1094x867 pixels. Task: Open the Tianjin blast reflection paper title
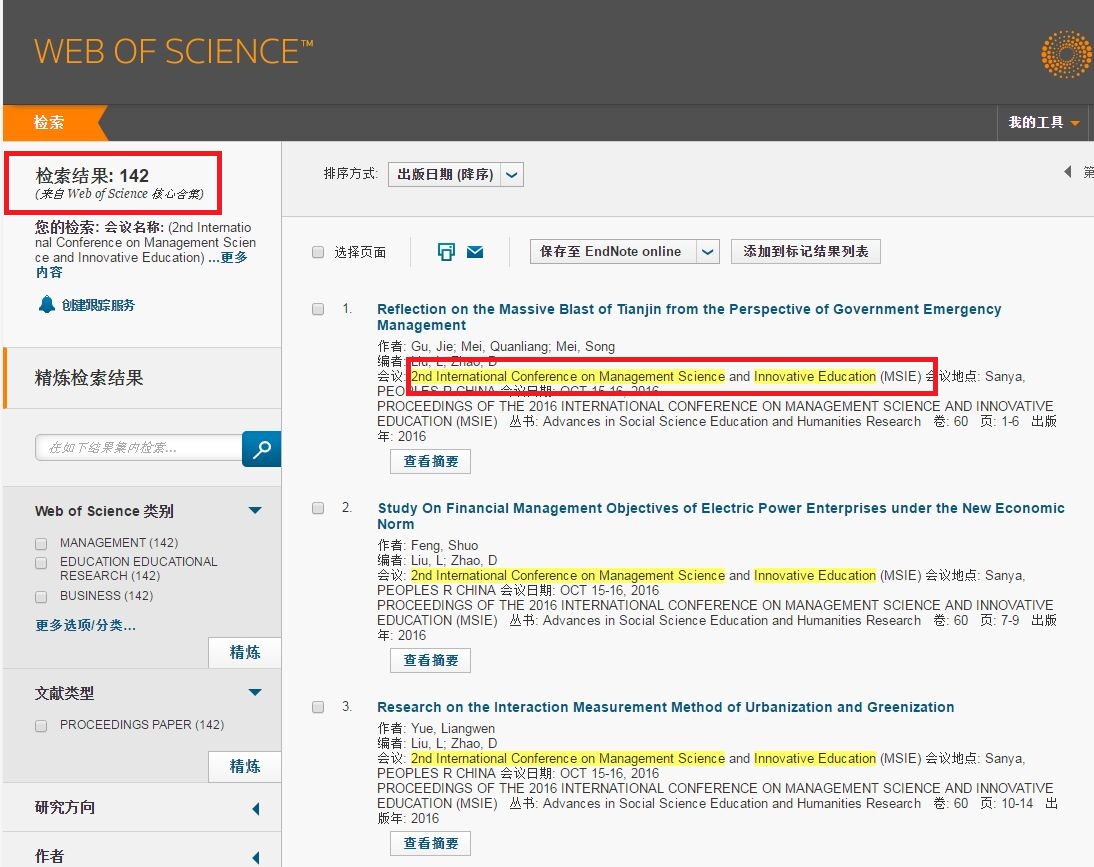689,317
